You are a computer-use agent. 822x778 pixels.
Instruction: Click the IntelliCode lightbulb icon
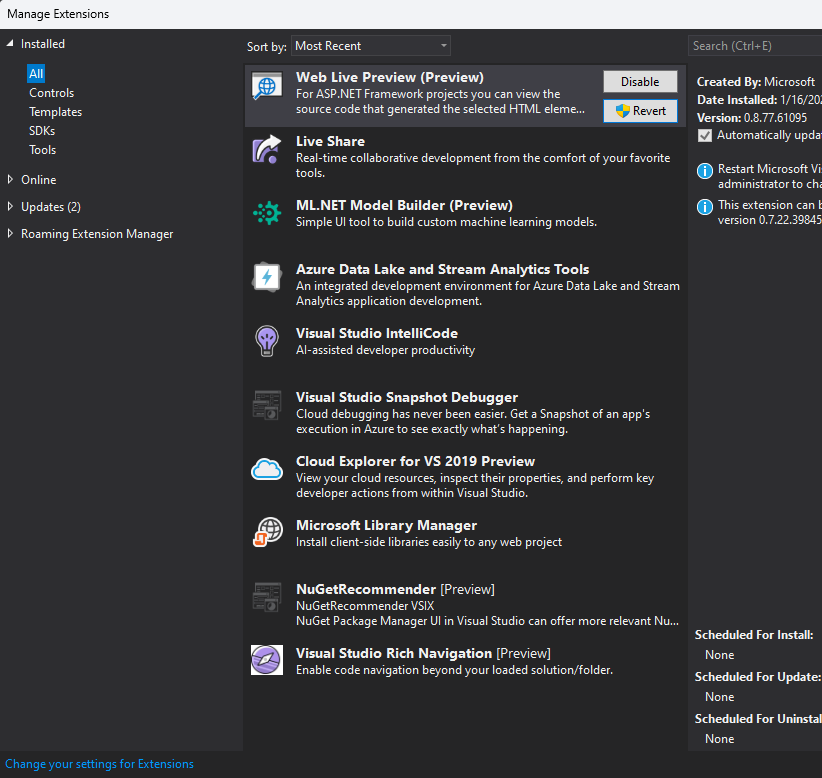(267, 341)
